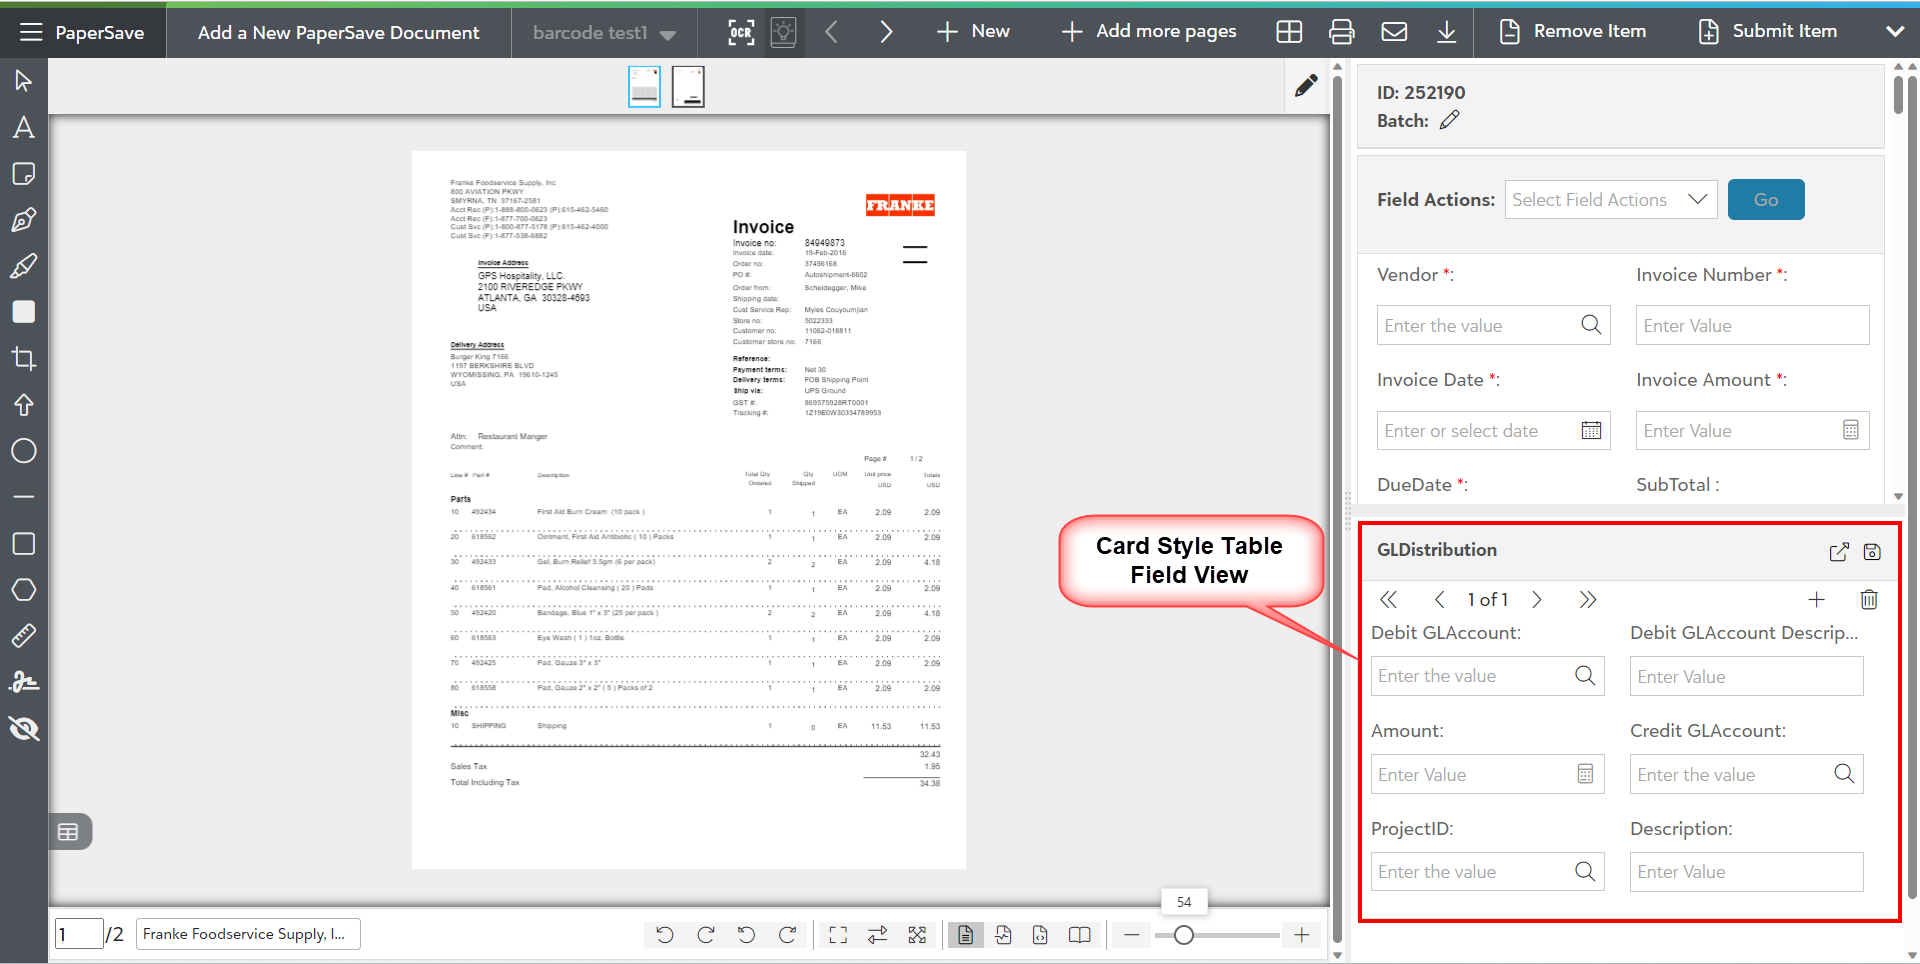Select the stamp annotation tool in sidebar
Image resolution: width=1920 pixels, height=964 pixels.
click(x=24, y=405)
